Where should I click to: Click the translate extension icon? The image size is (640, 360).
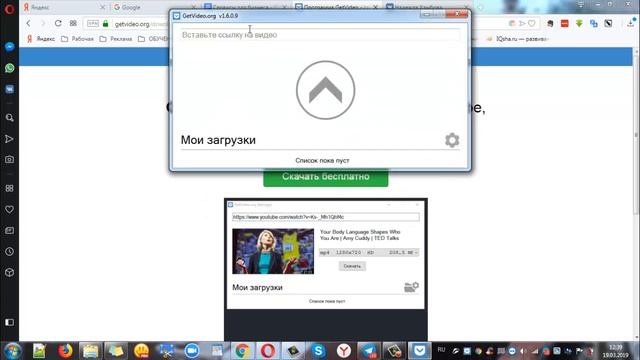click(x=594, y=24)
